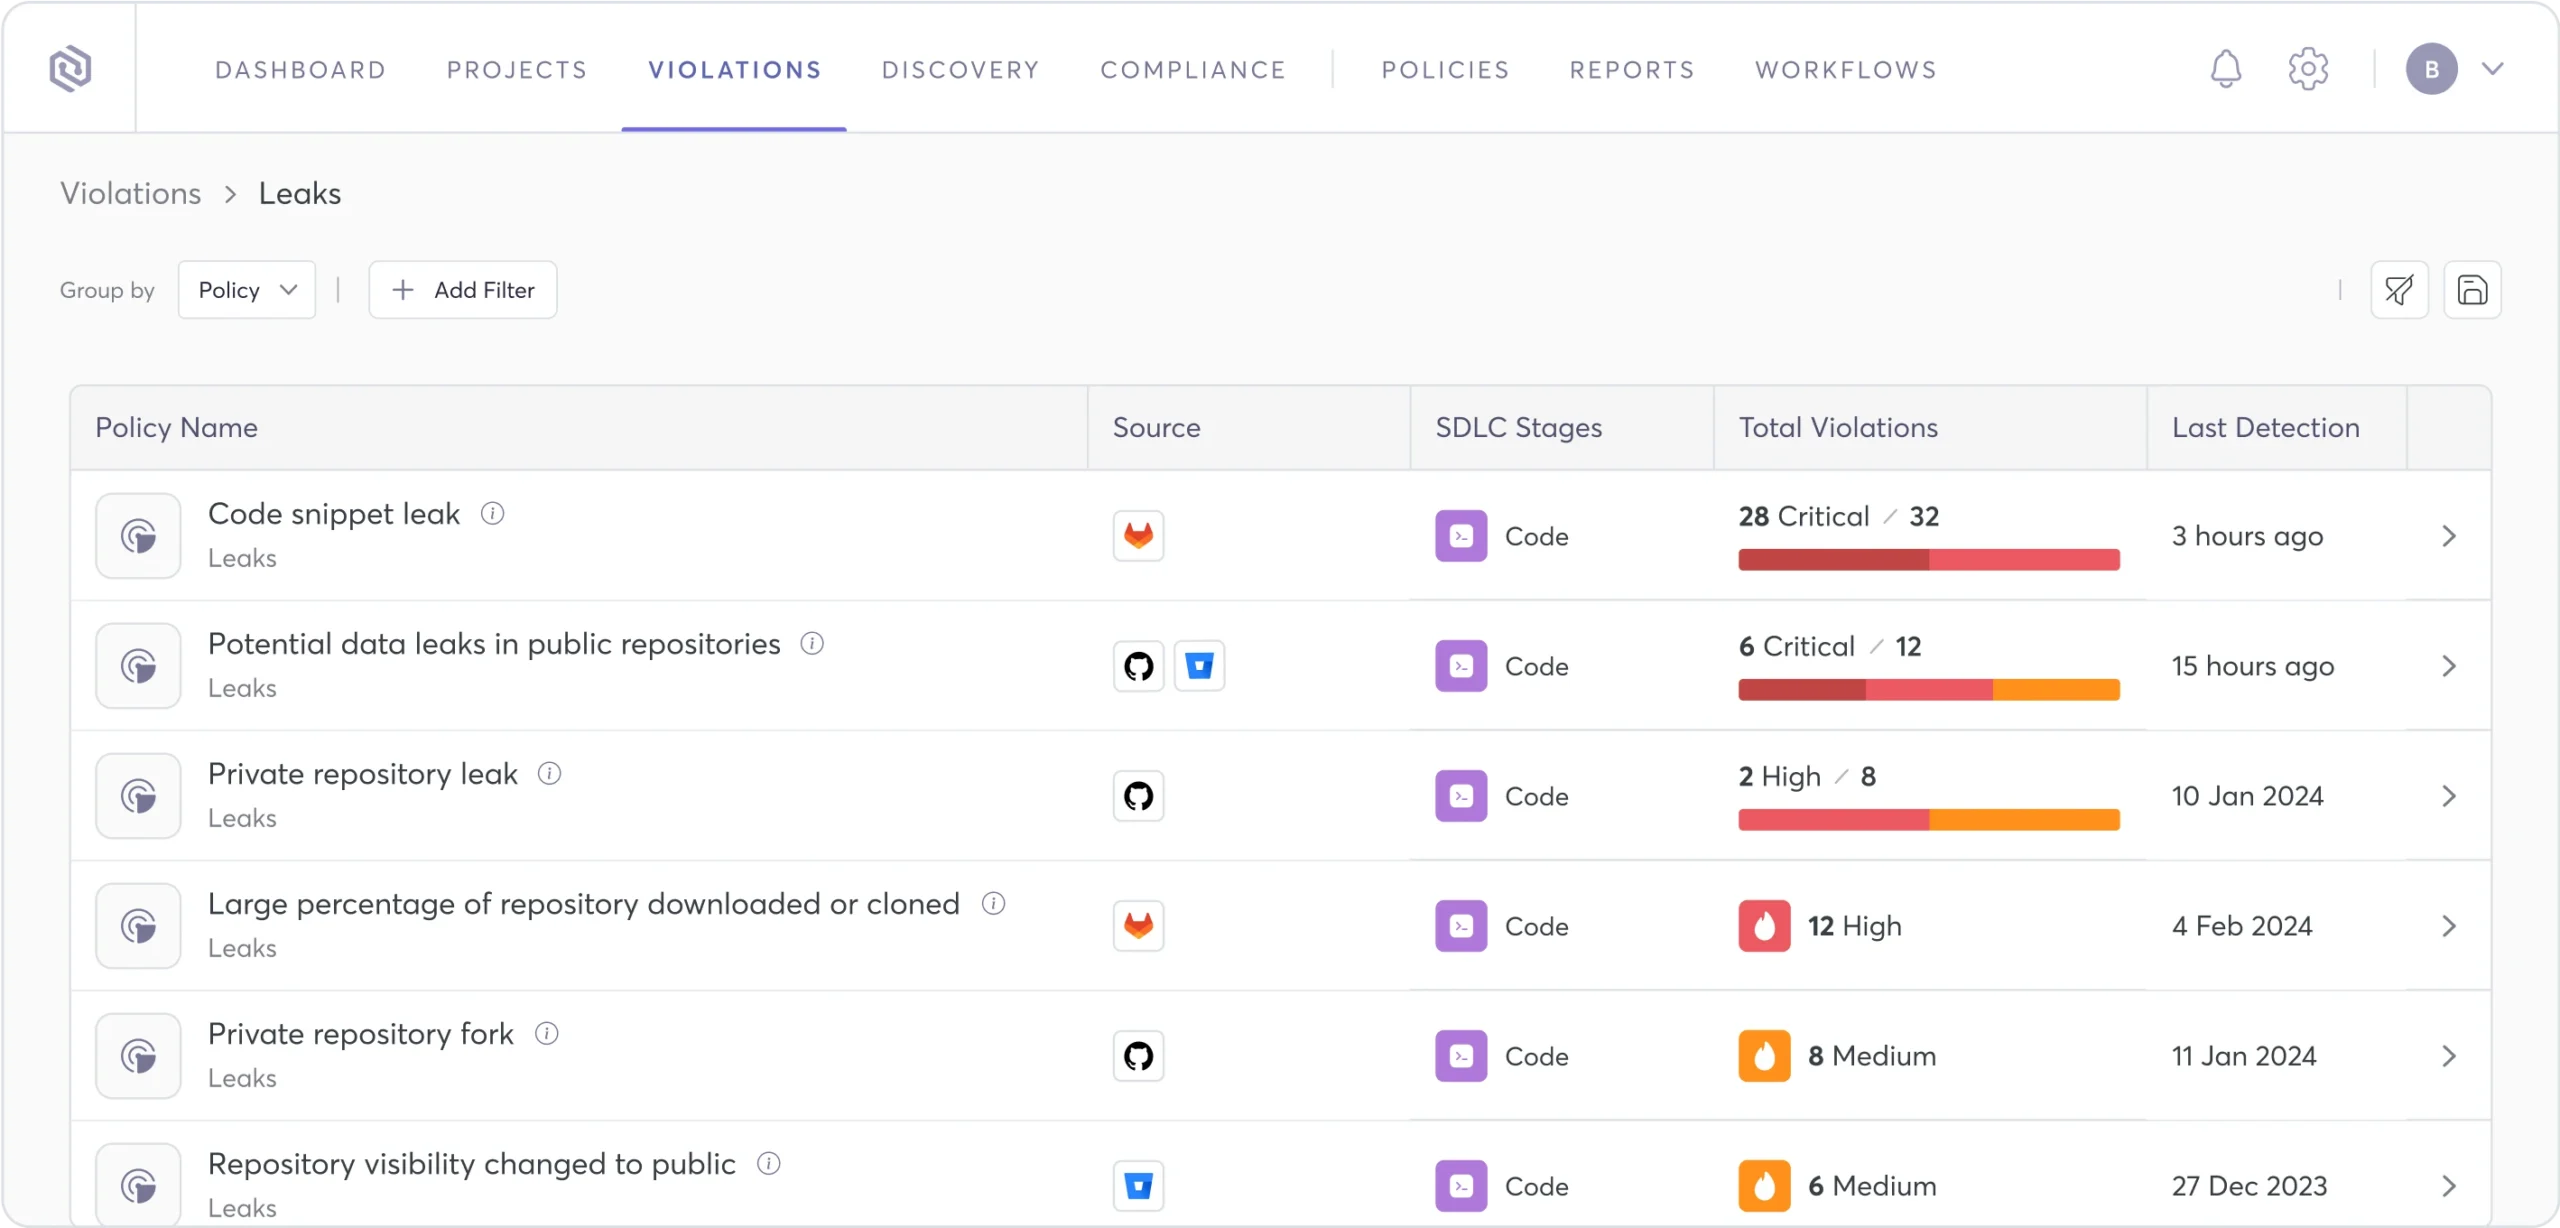
Task: Open the Group by Policy dropdown
Action: click(247, 290)
